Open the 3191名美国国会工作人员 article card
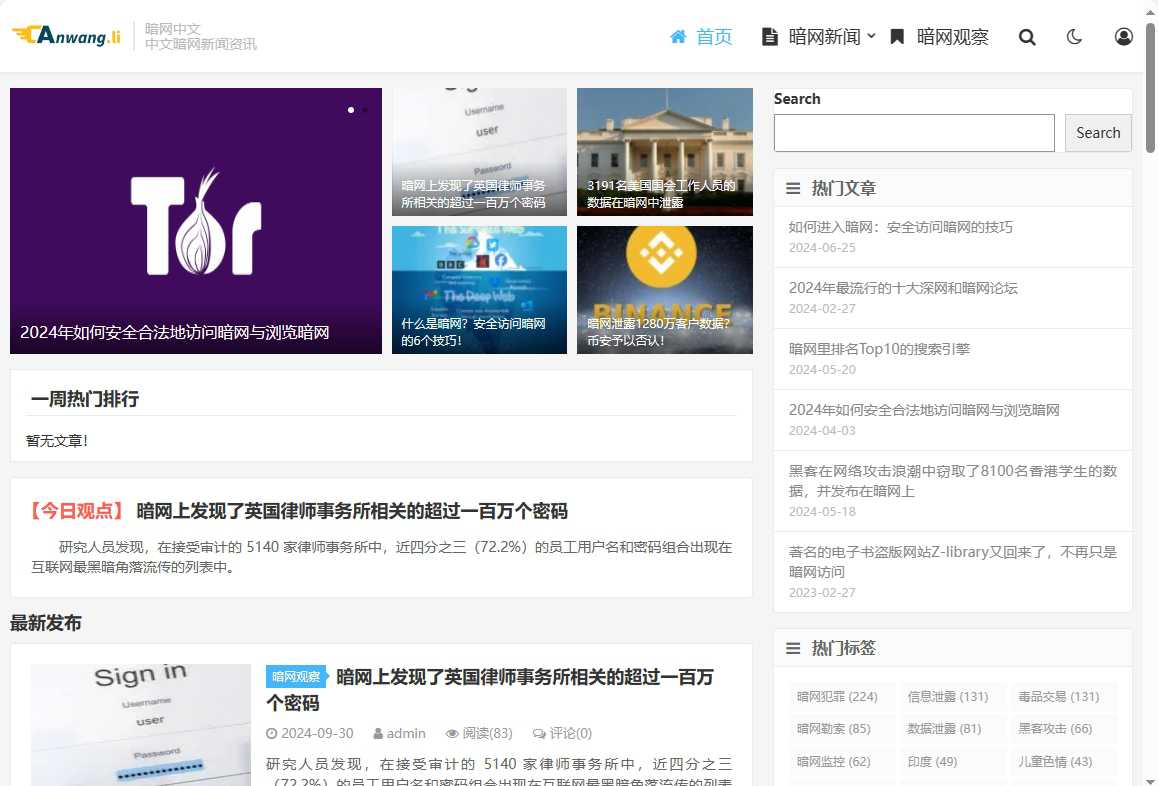The image size is (1158, 786). [665, 152]
